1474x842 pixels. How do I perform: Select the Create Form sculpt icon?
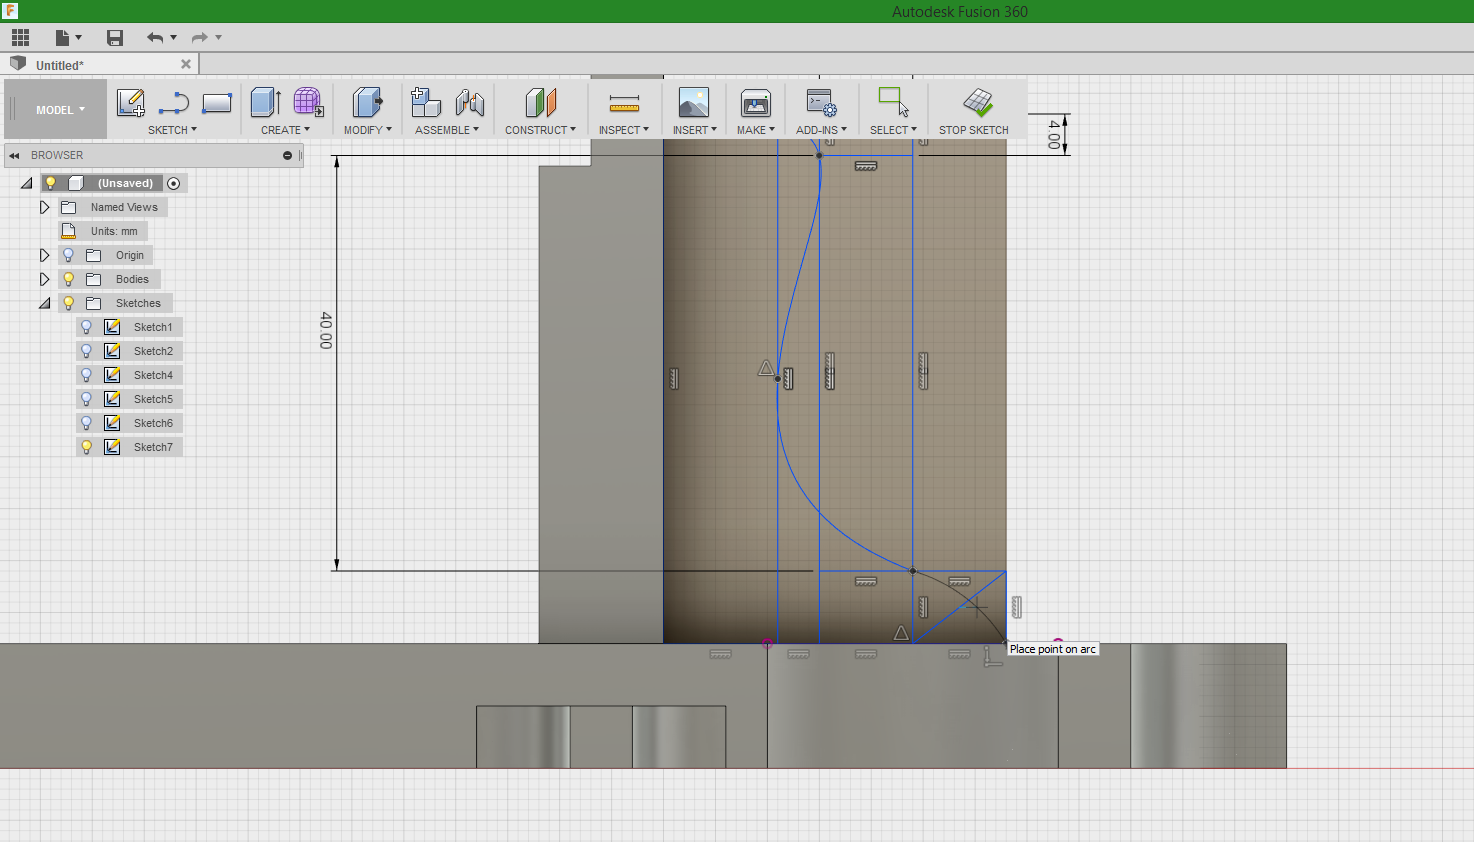308,102
